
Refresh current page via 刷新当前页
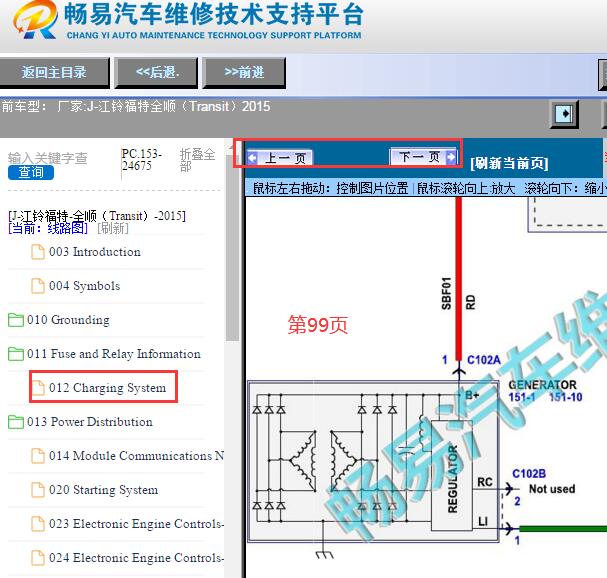[509, 163]
